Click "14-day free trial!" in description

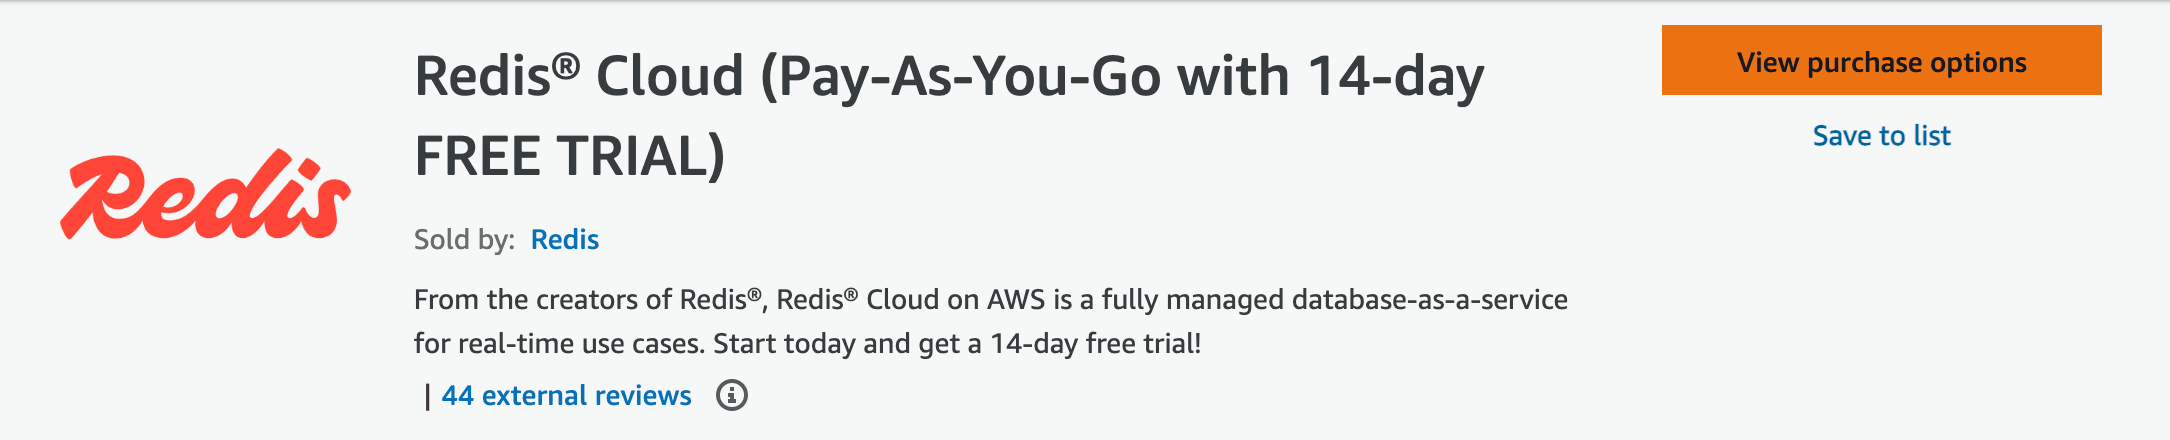pos(1095,344)
